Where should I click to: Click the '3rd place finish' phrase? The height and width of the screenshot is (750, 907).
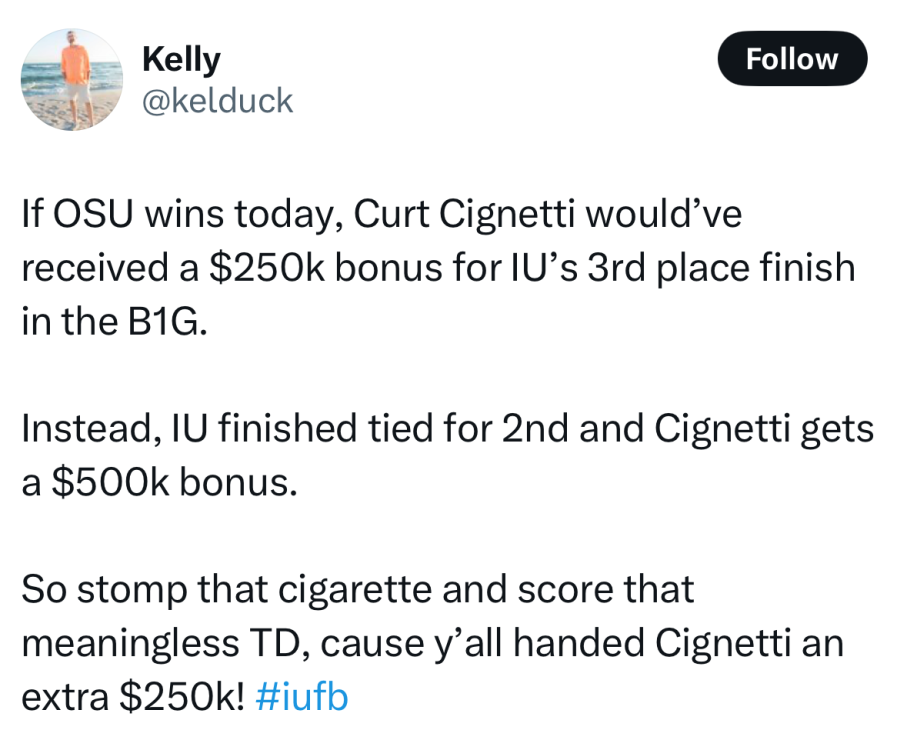[721, 268]
